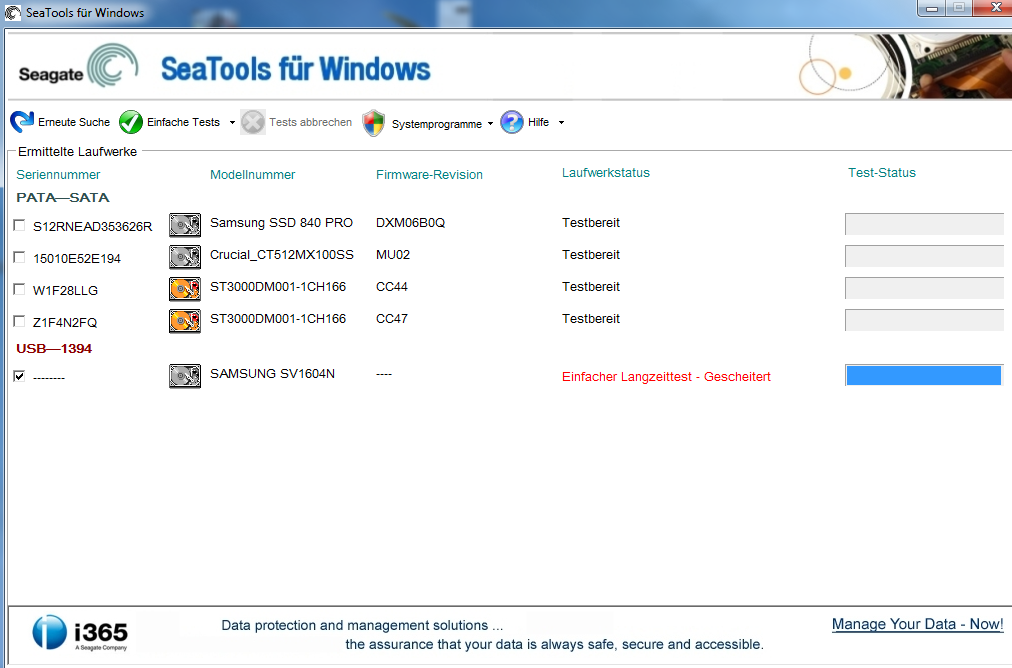Click the serial number Z1F4N2FQ
The image size is (1012, 668).
tap(65, 323)
